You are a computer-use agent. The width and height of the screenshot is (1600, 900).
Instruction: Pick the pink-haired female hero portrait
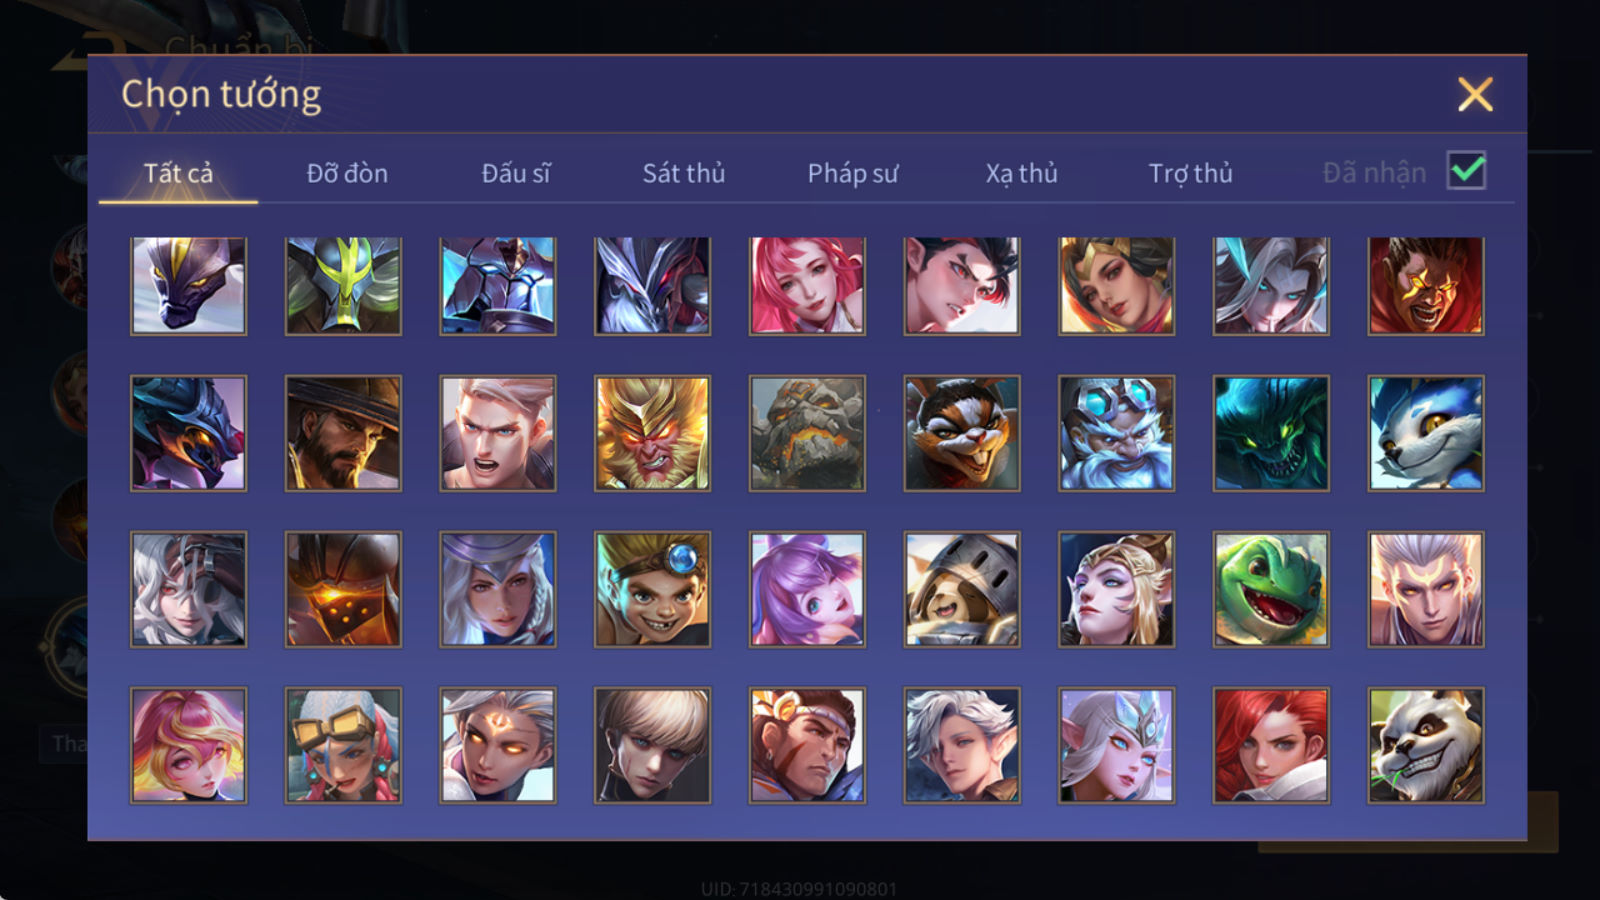click(807, 285)
